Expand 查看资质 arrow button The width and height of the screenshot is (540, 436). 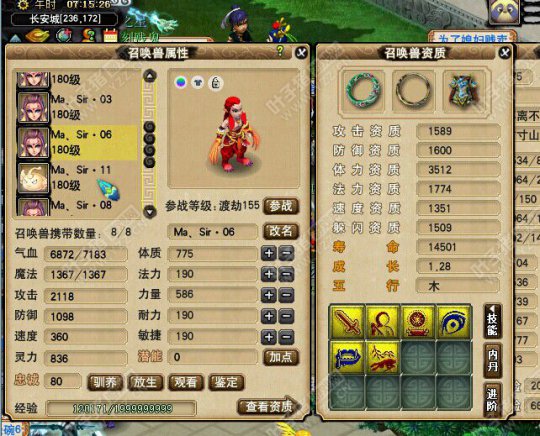(x=269, y=406)
